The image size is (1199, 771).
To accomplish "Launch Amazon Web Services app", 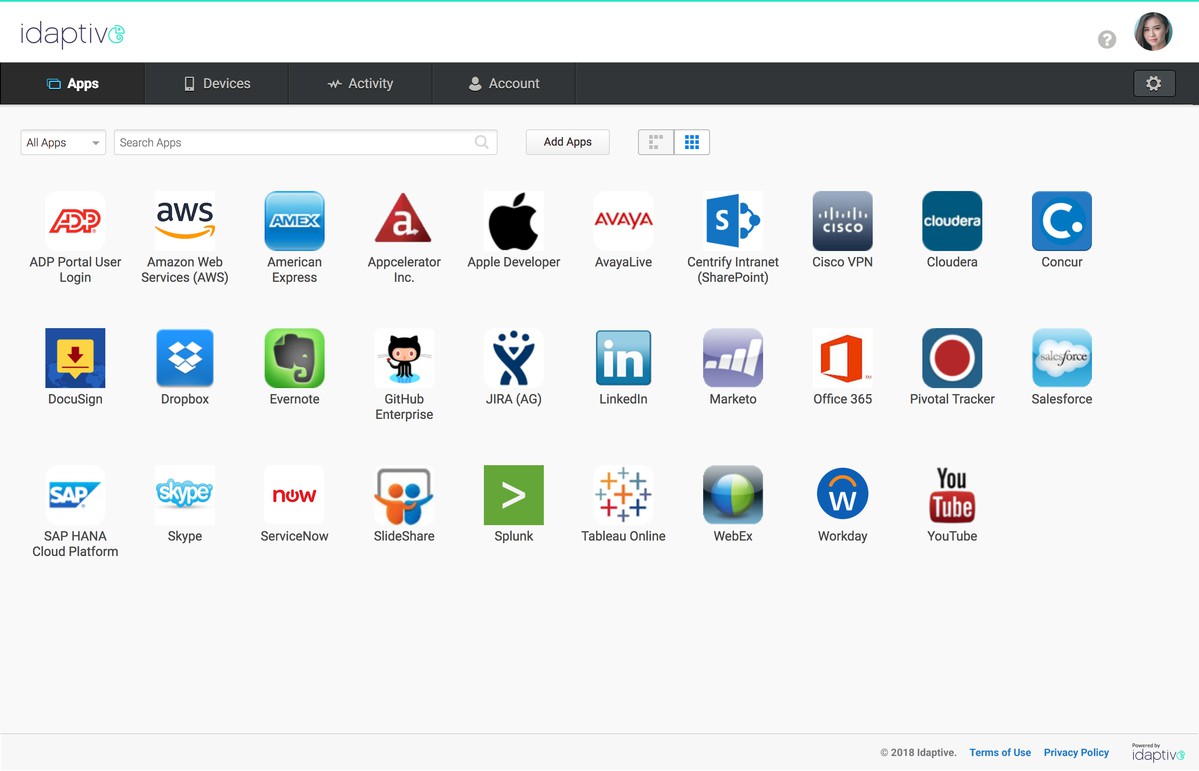I will pos(185,221).
